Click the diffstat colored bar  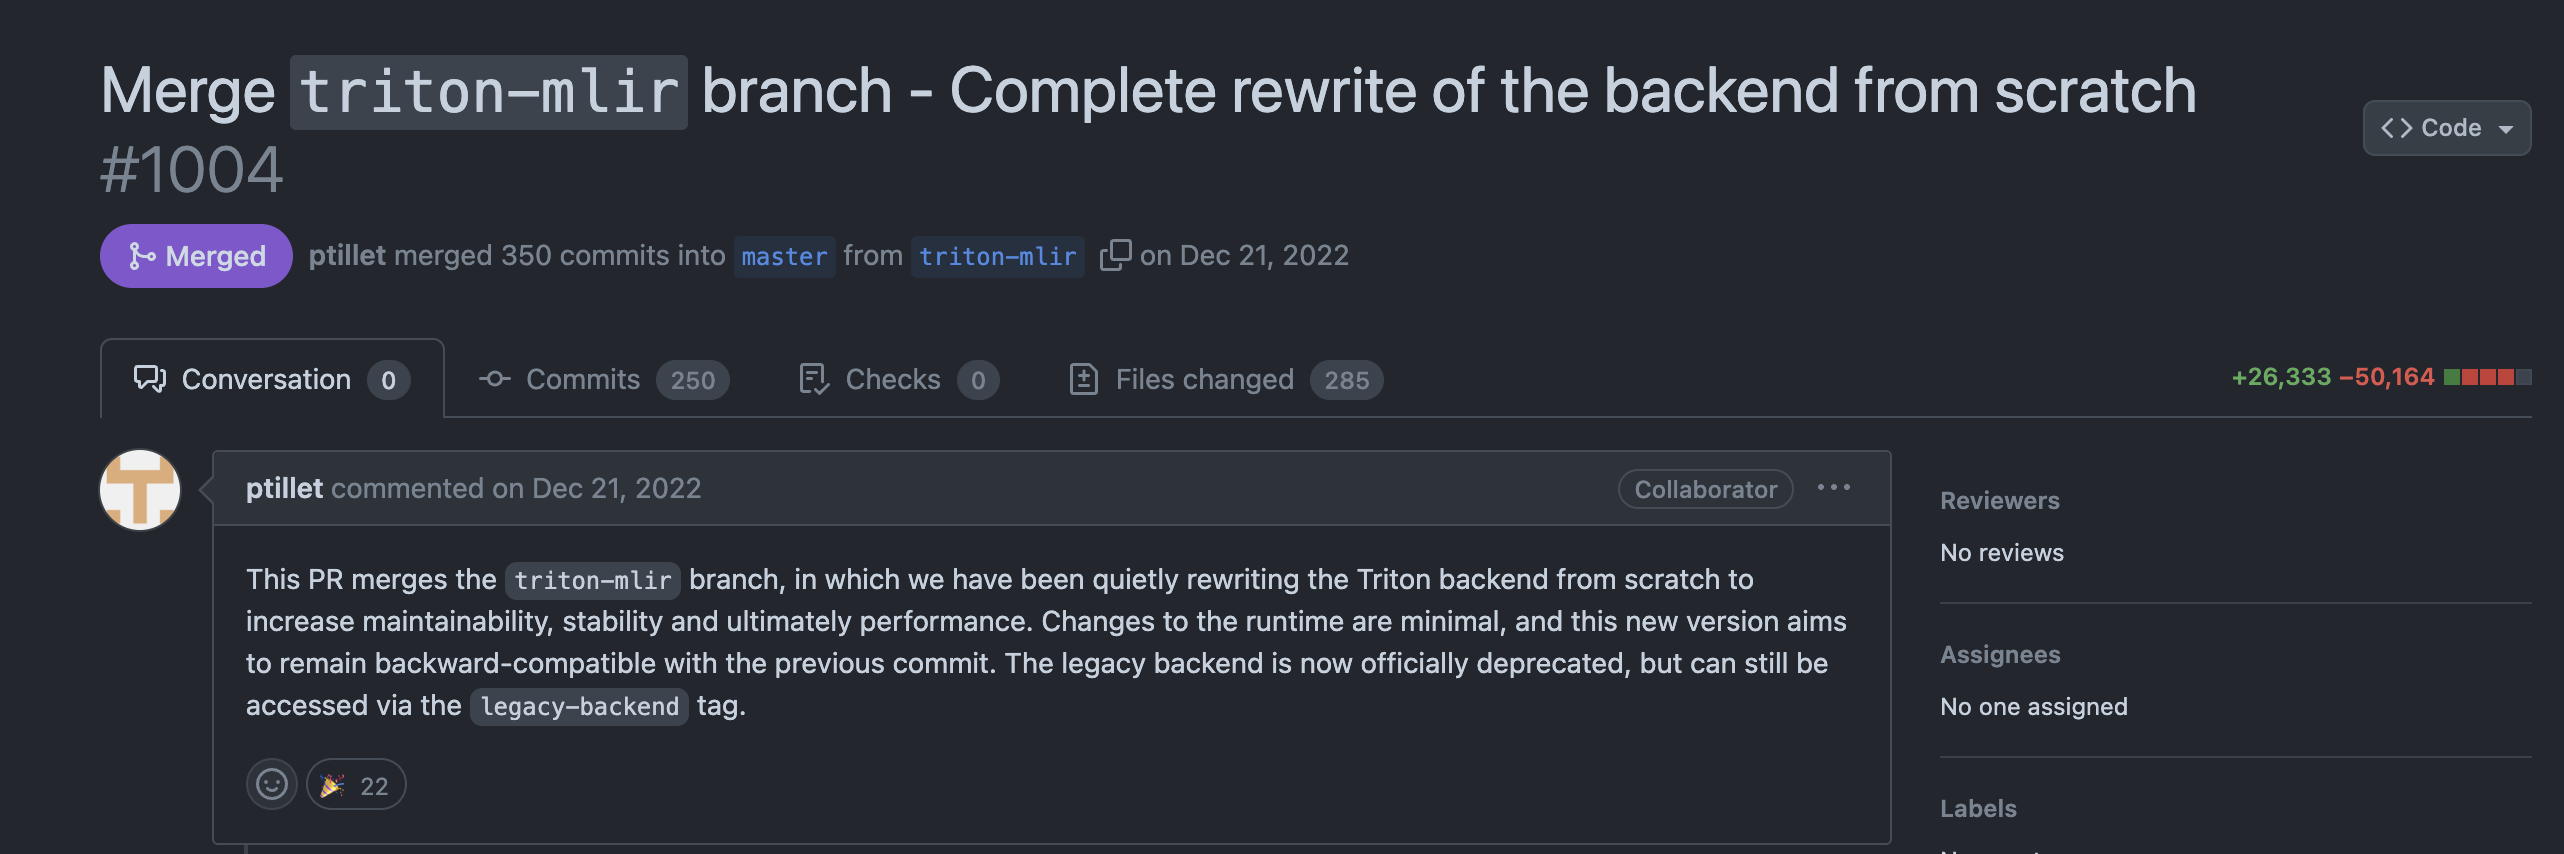[x=2487, y=377]
